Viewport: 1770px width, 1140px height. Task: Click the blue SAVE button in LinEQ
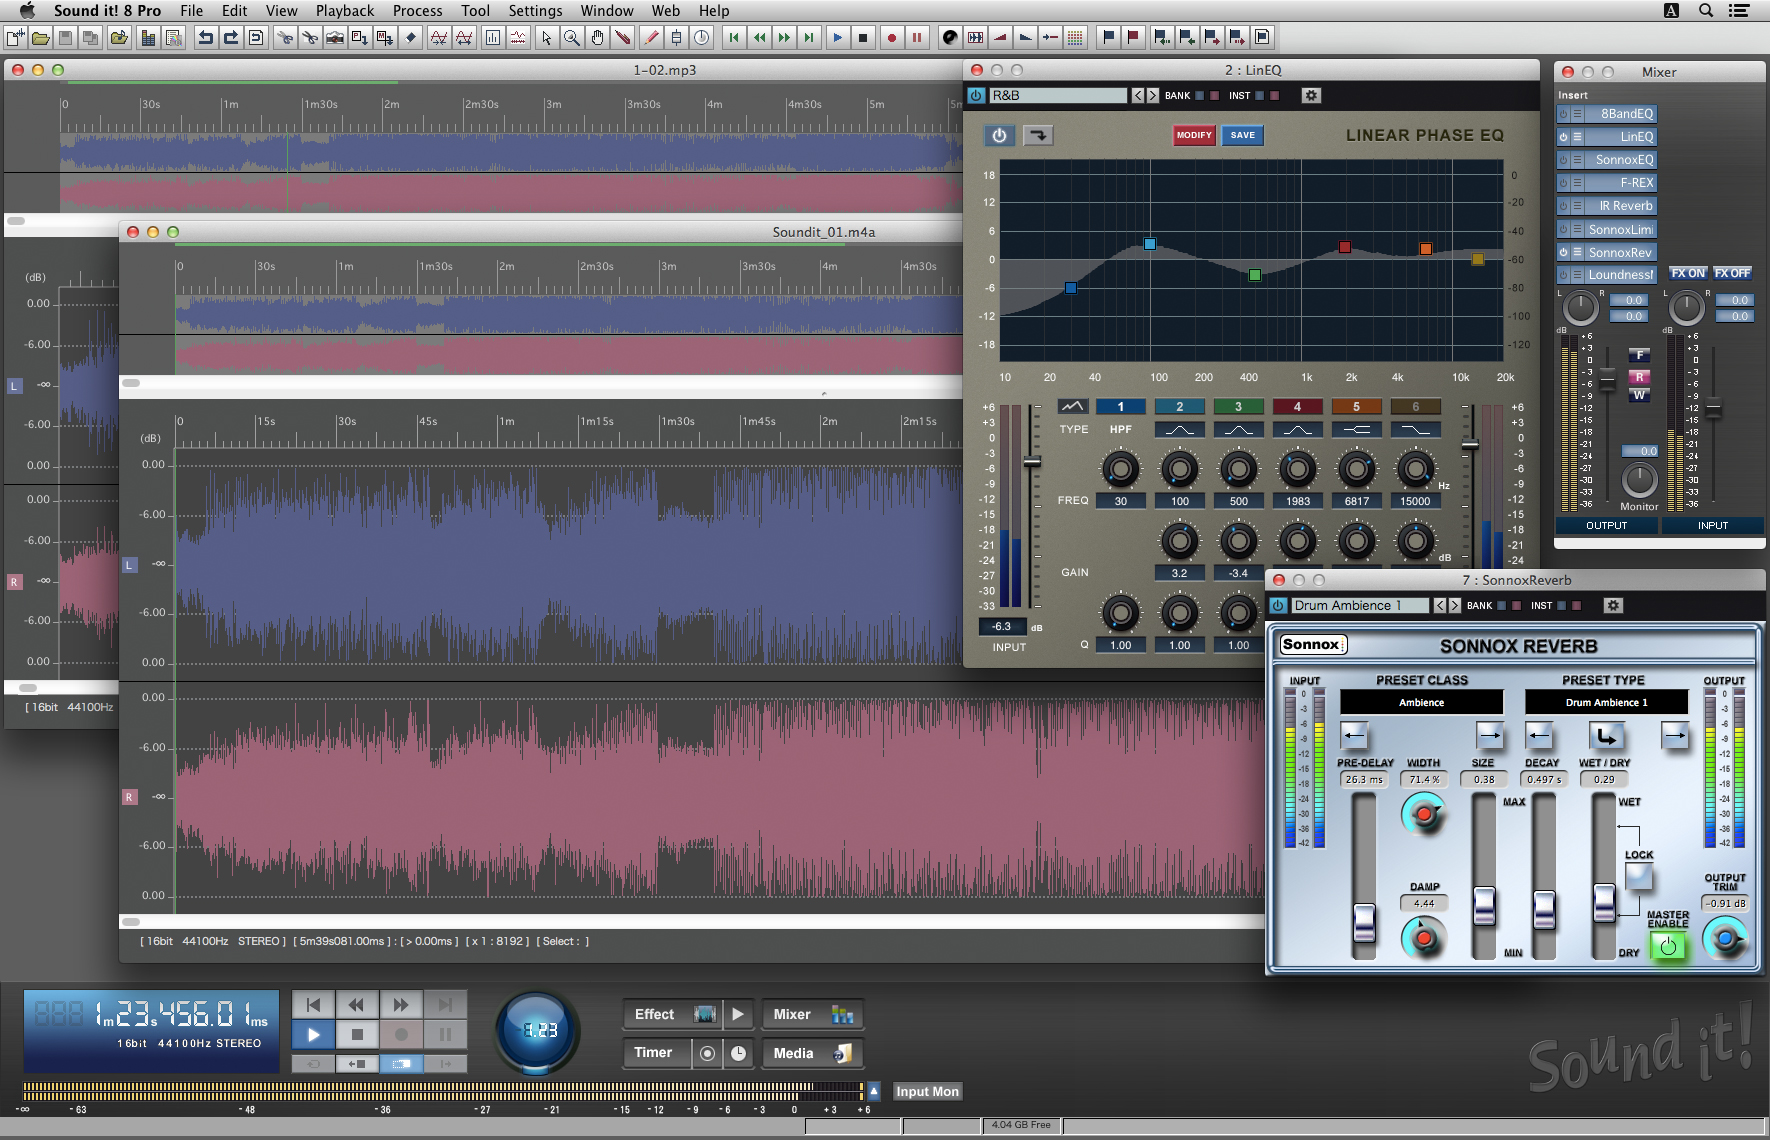[x=1242, y=135]
